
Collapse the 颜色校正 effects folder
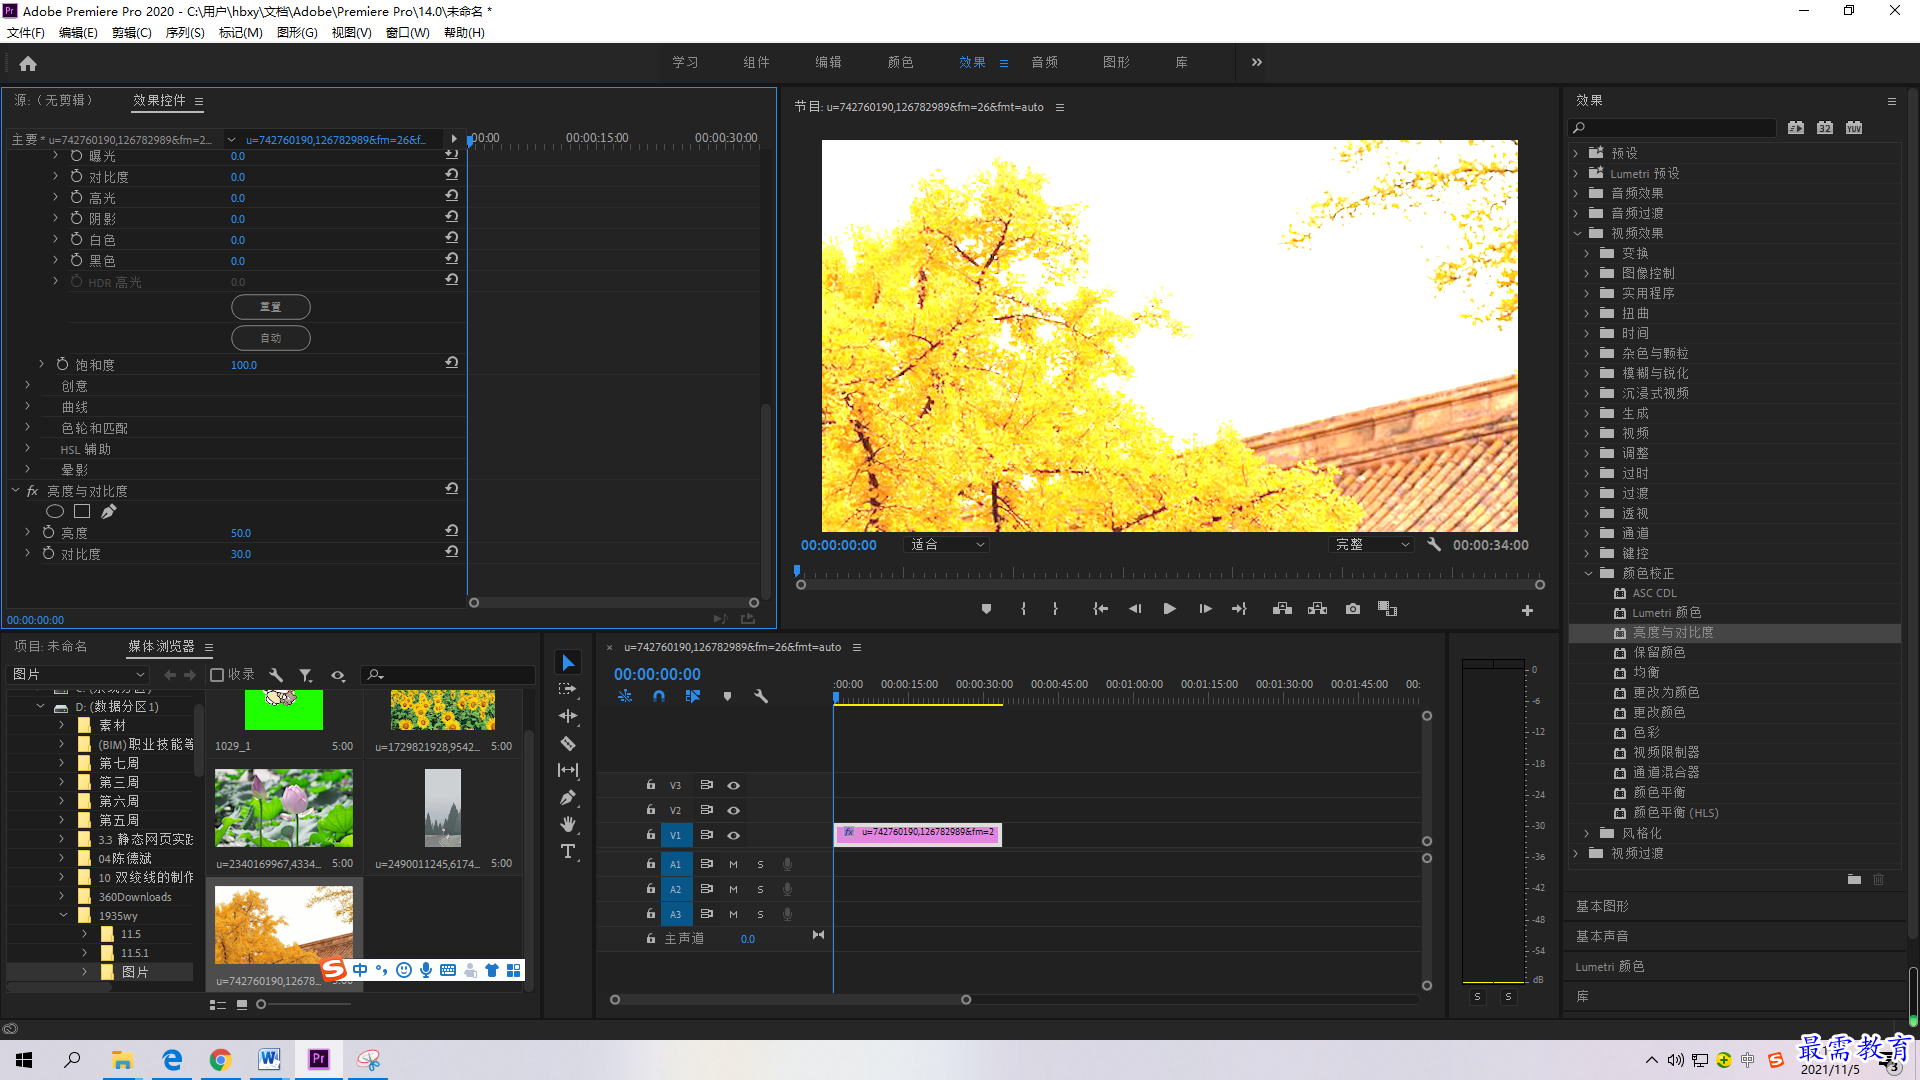[1587, 573]
